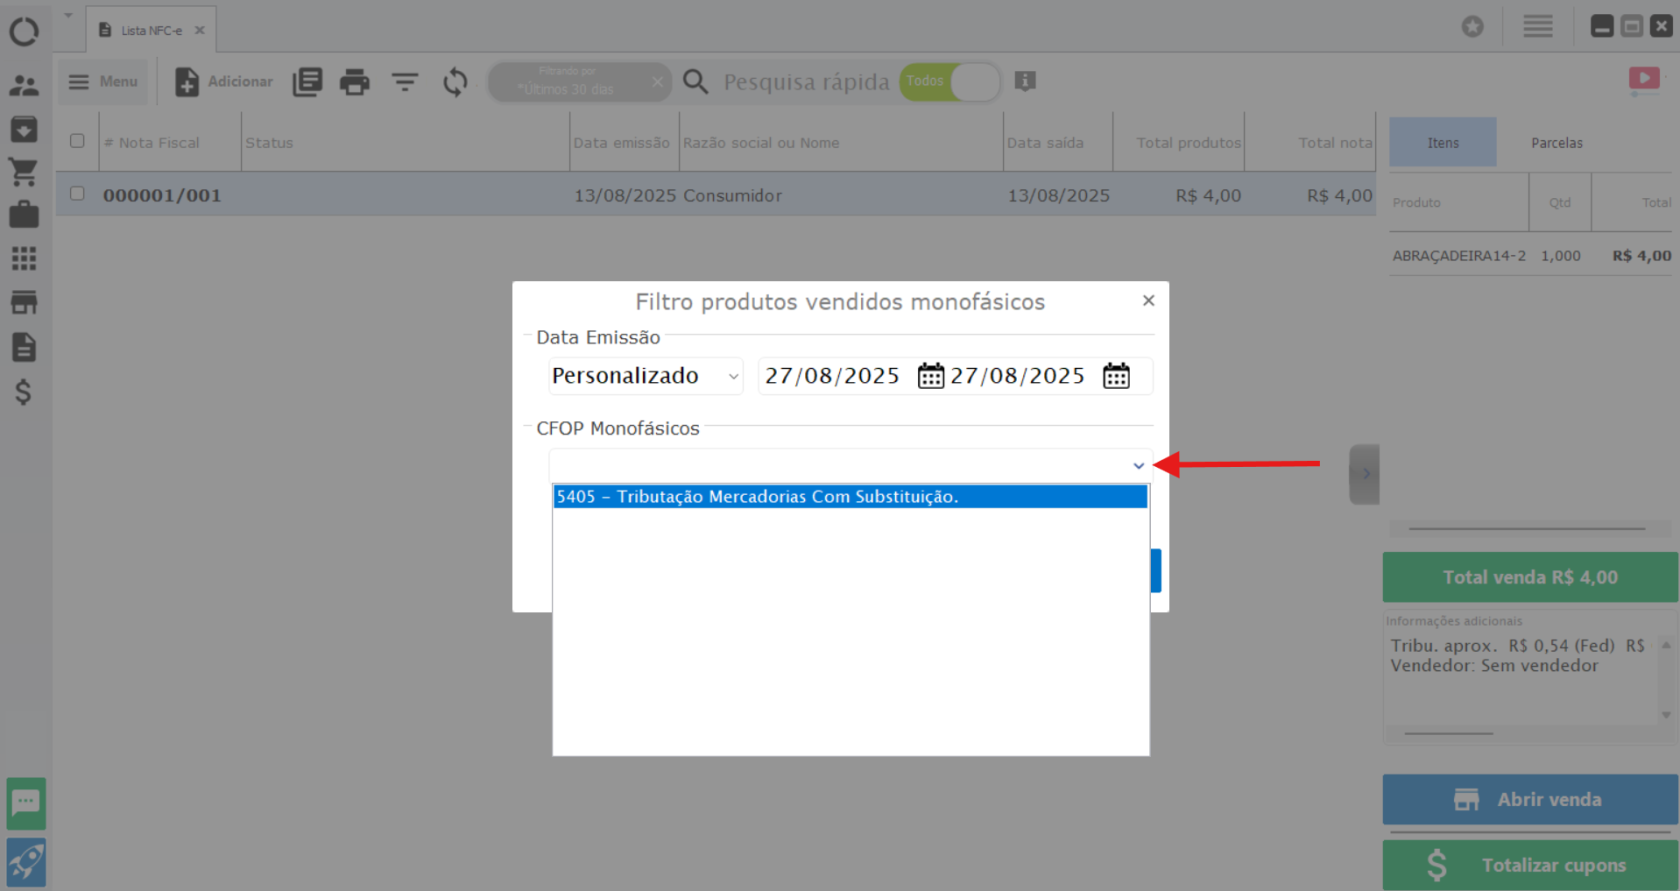Click the start date calendar icon

coord(930,376)
